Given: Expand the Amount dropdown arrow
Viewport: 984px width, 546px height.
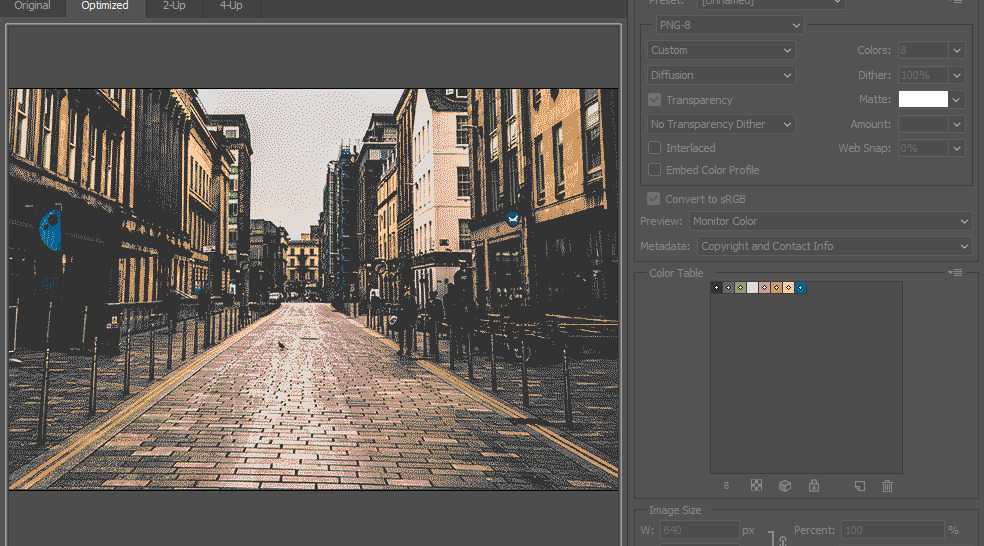Looking at the screenshot, I should coord(956,124).
